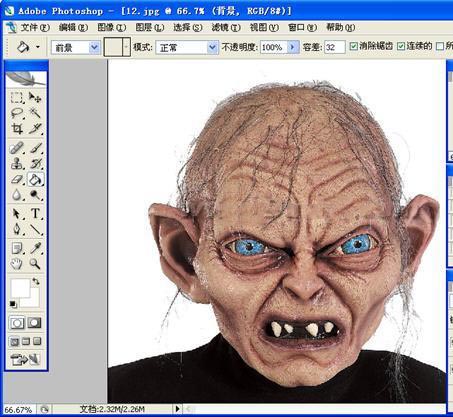453x417 pixels.
Task: Switch to Standard edit mode
Action: tap(17, 323)
